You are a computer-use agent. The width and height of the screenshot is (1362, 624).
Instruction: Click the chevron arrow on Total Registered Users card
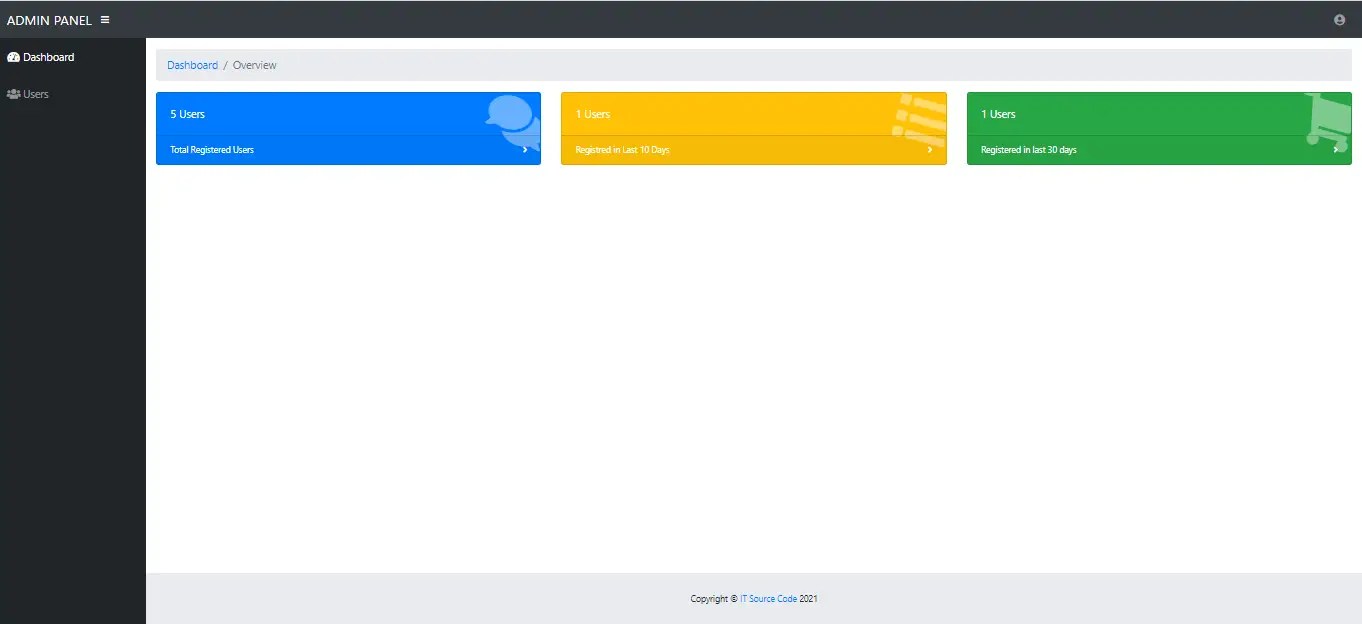525,149
